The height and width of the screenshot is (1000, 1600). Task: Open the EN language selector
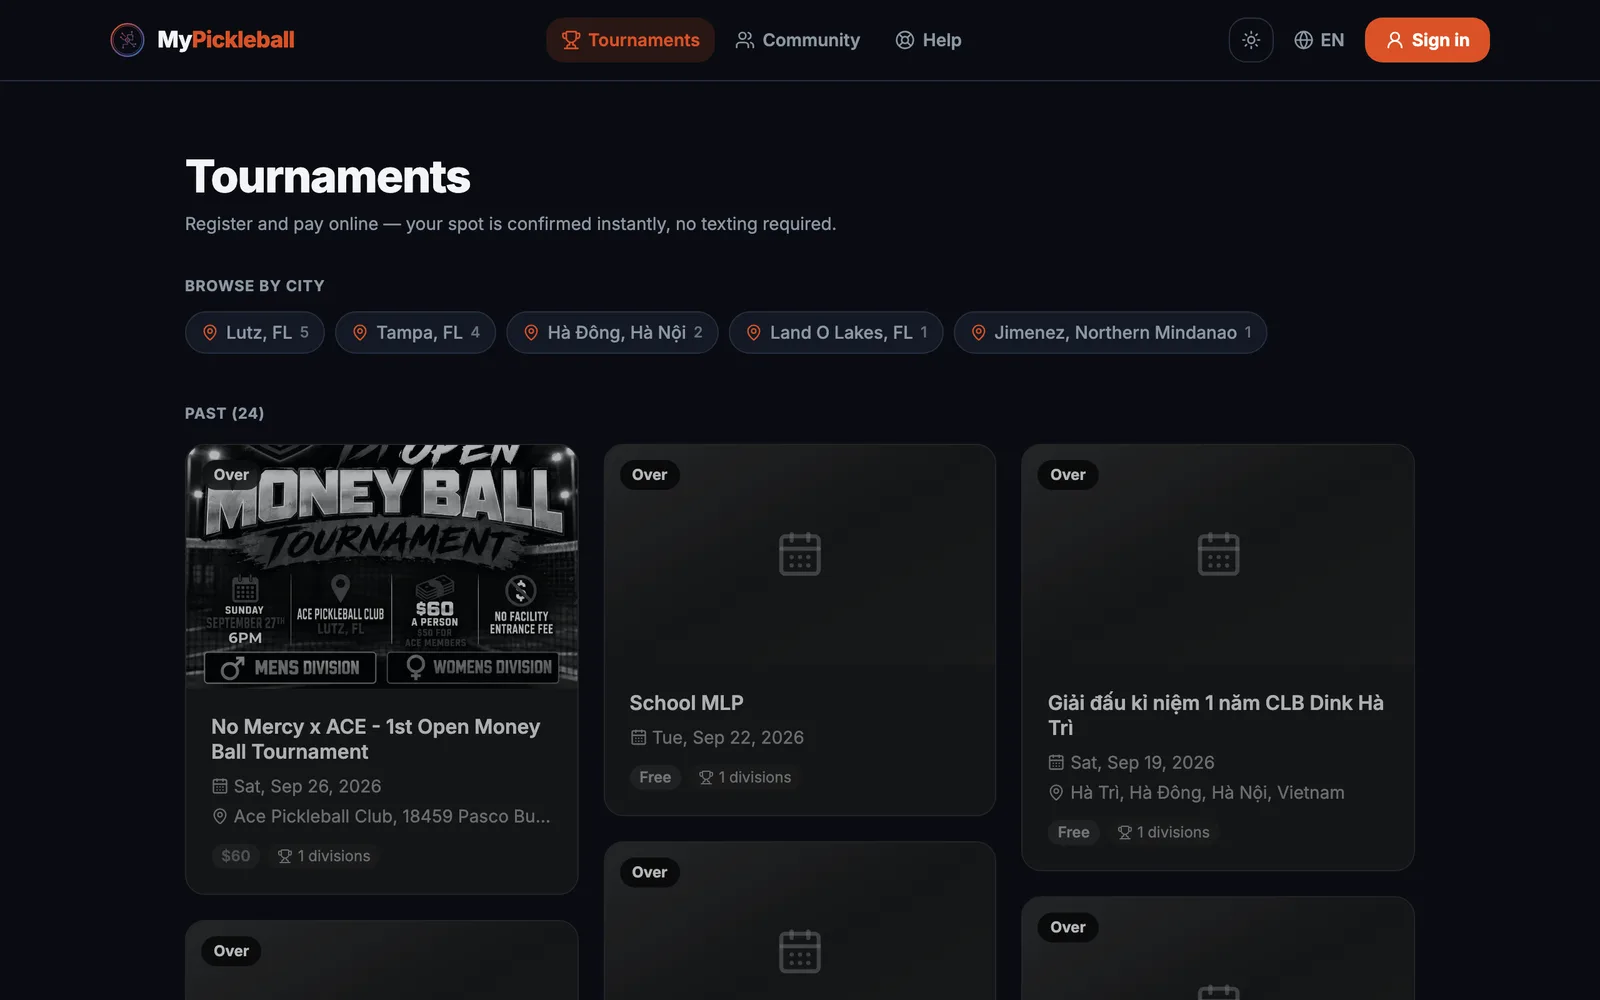point(1319,40)
